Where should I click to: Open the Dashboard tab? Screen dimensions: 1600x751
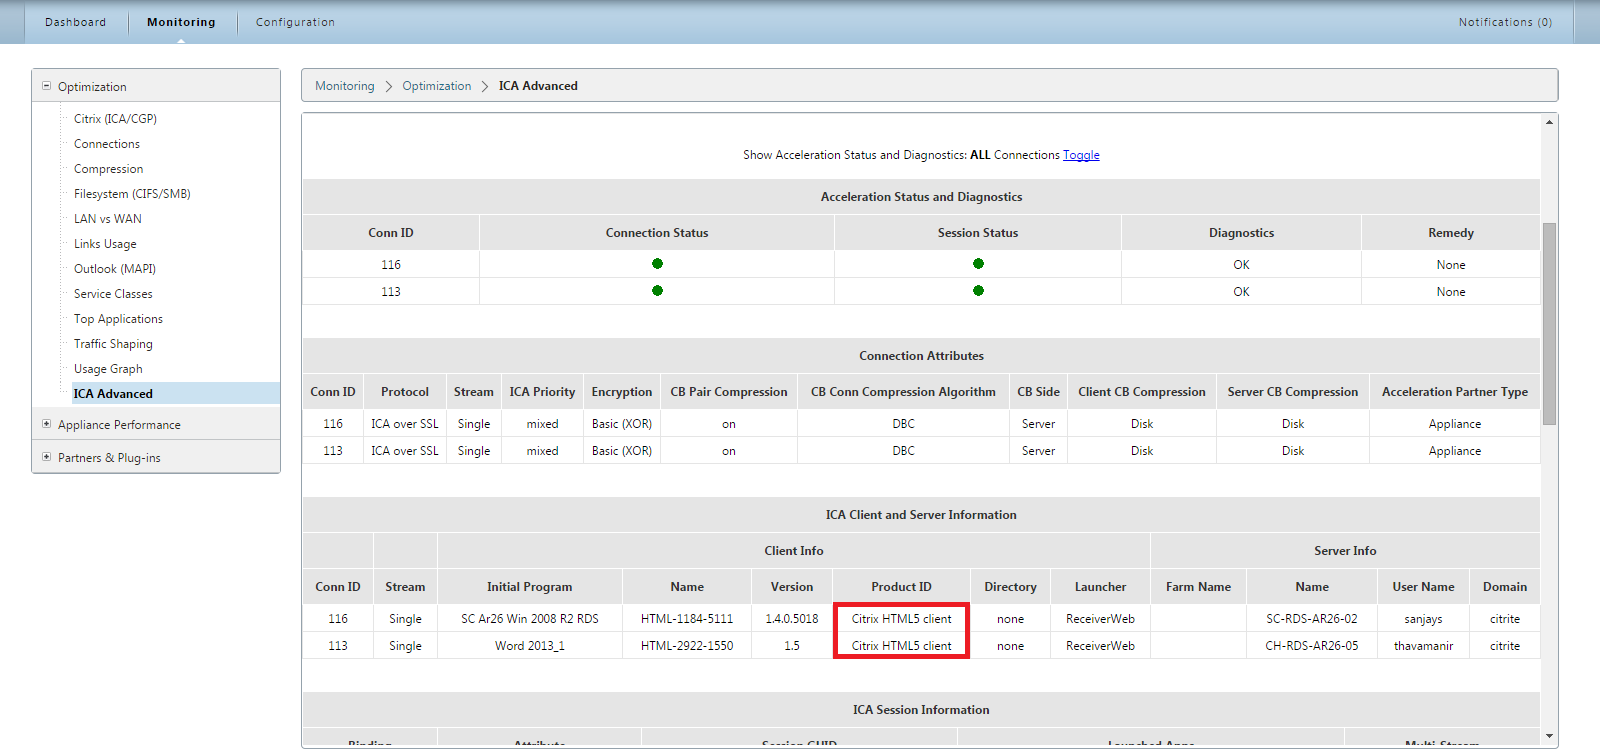[x=75, y=22]
